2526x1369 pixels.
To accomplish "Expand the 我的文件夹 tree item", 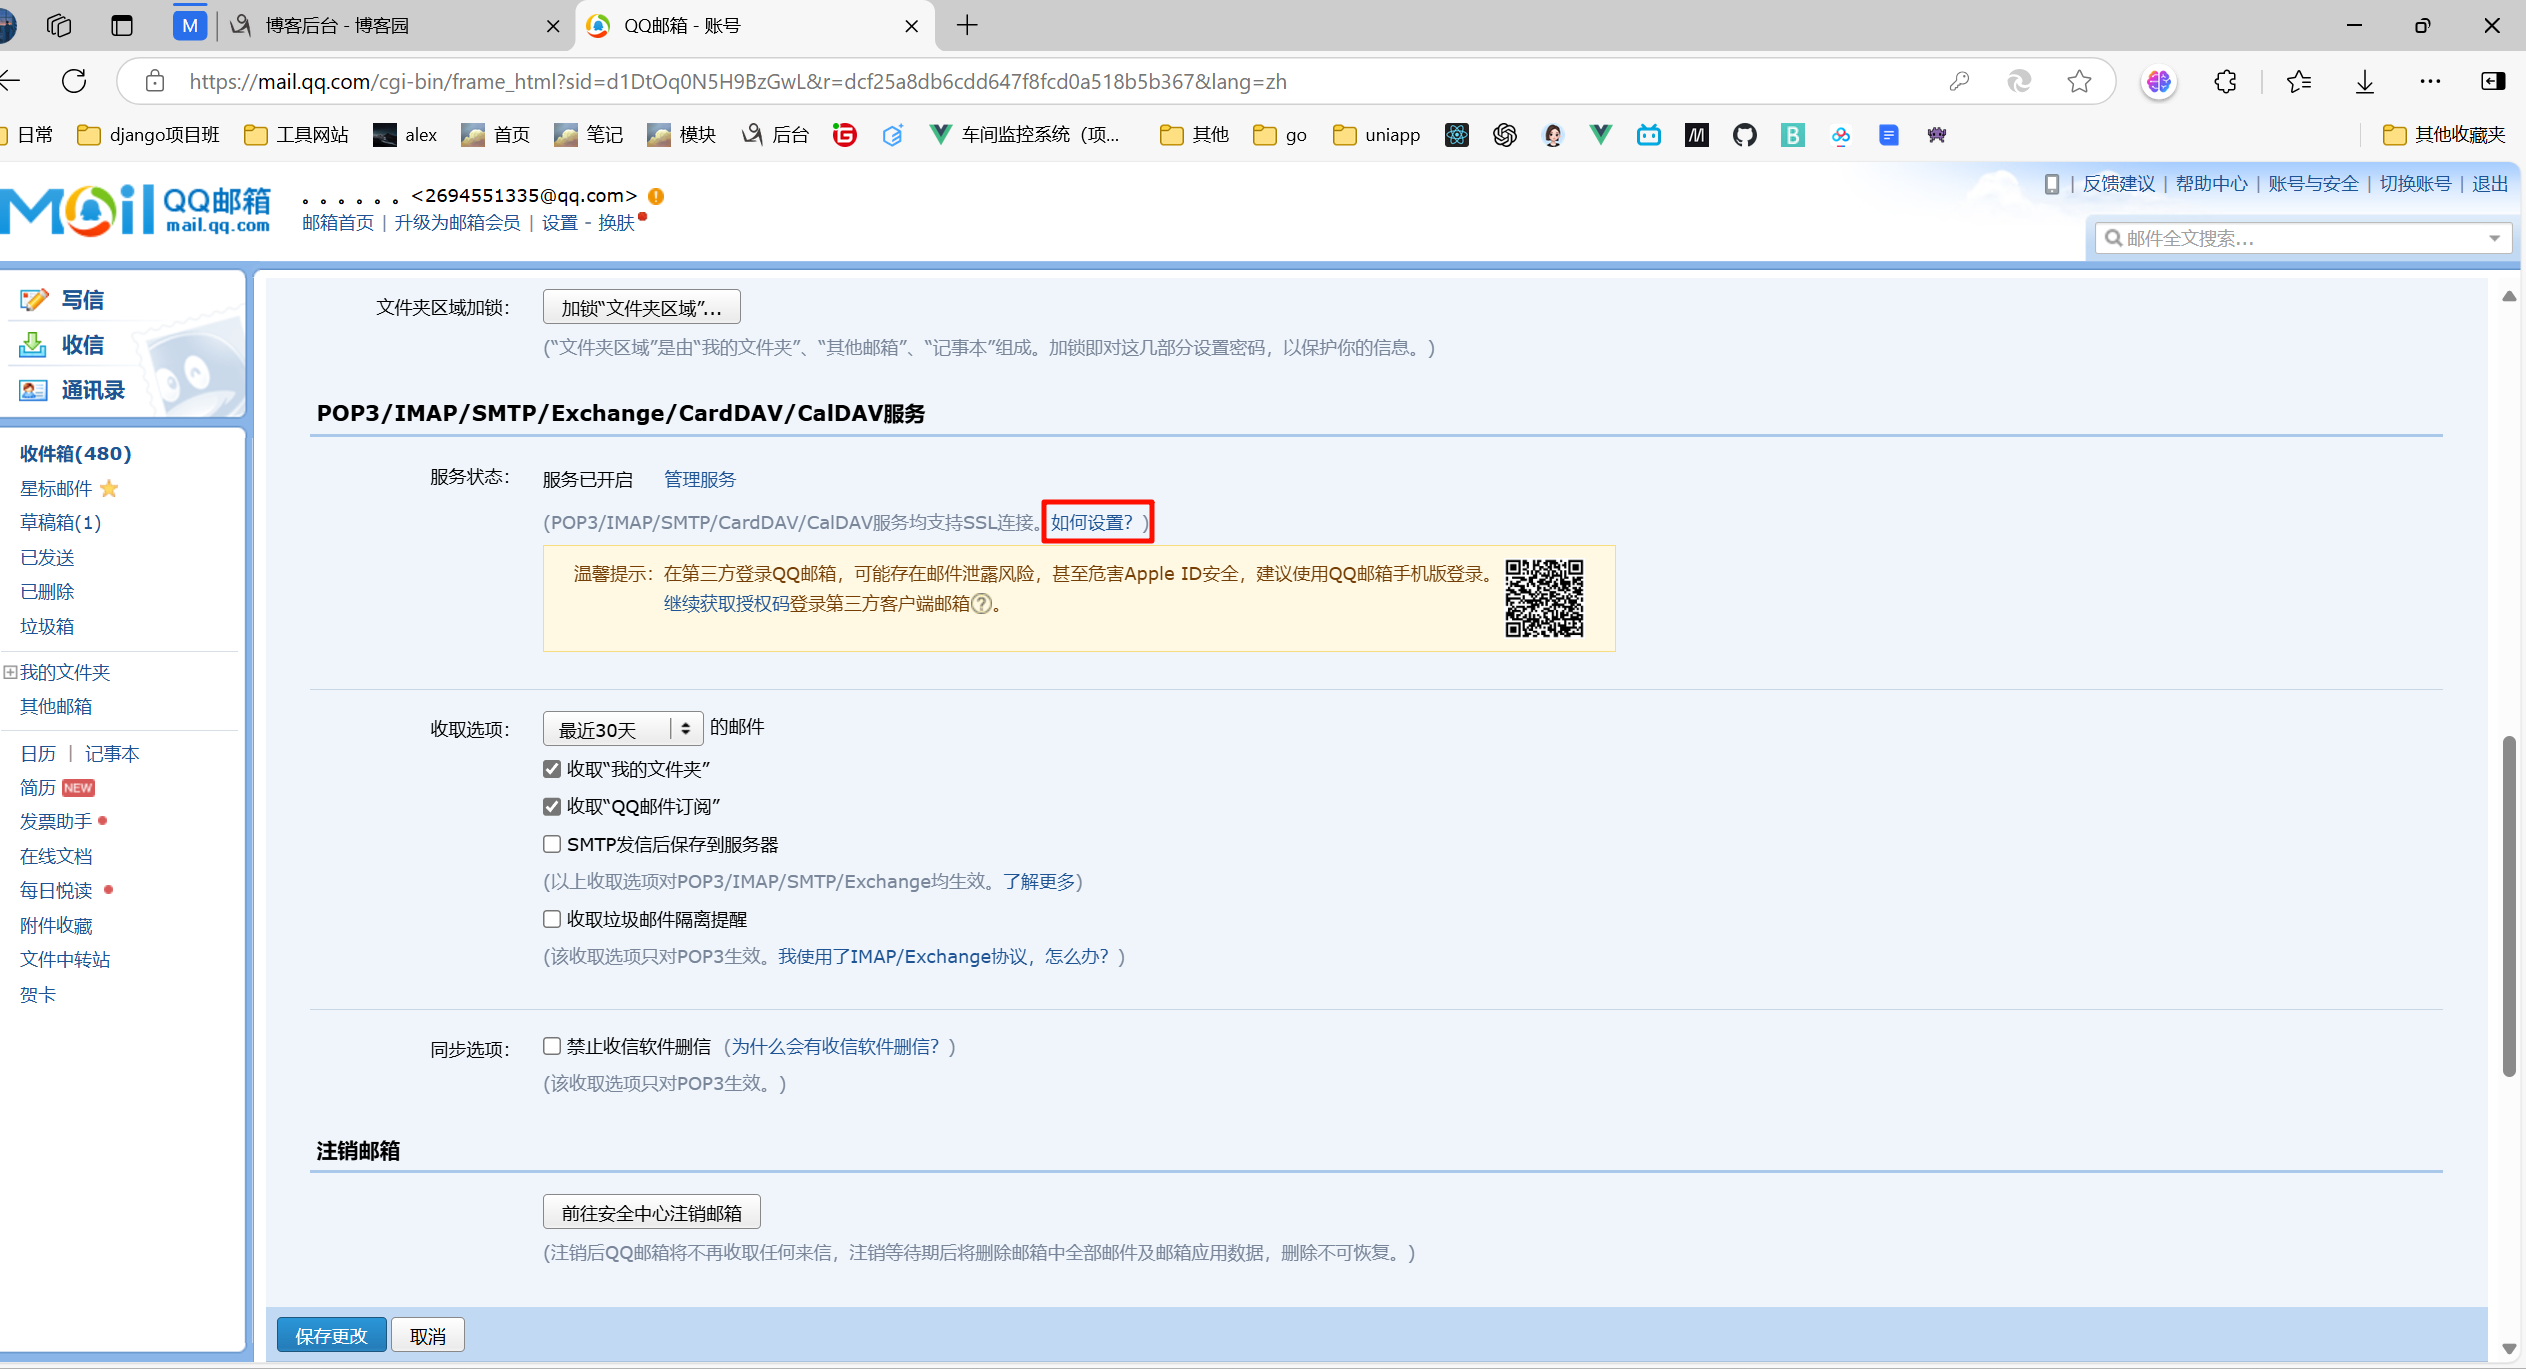I will click(x=10, y=672).
